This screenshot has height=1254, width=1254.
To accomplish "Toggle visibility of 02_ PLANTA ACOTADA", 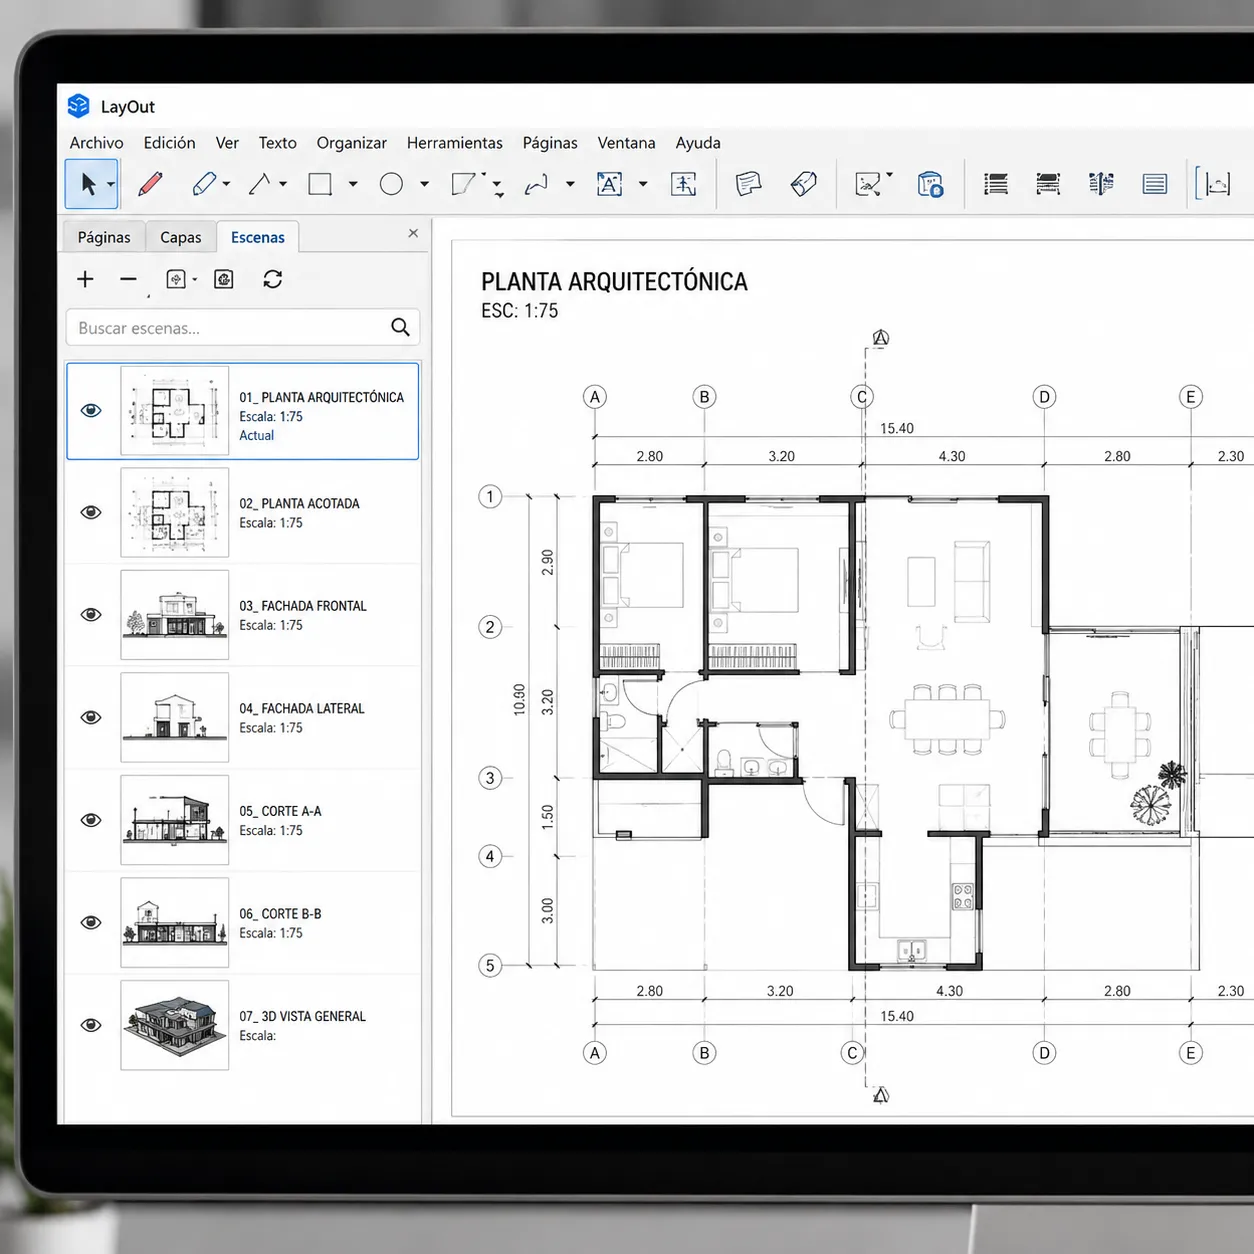I will (91, 513).
